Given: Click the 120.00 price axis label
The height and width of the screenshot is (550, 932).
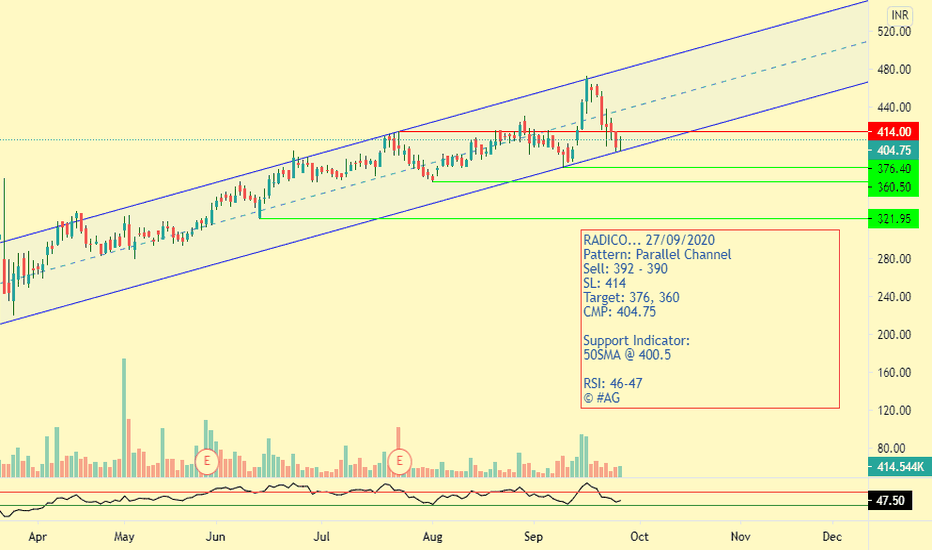Looking at the screenshot, I should coord(894,411).
